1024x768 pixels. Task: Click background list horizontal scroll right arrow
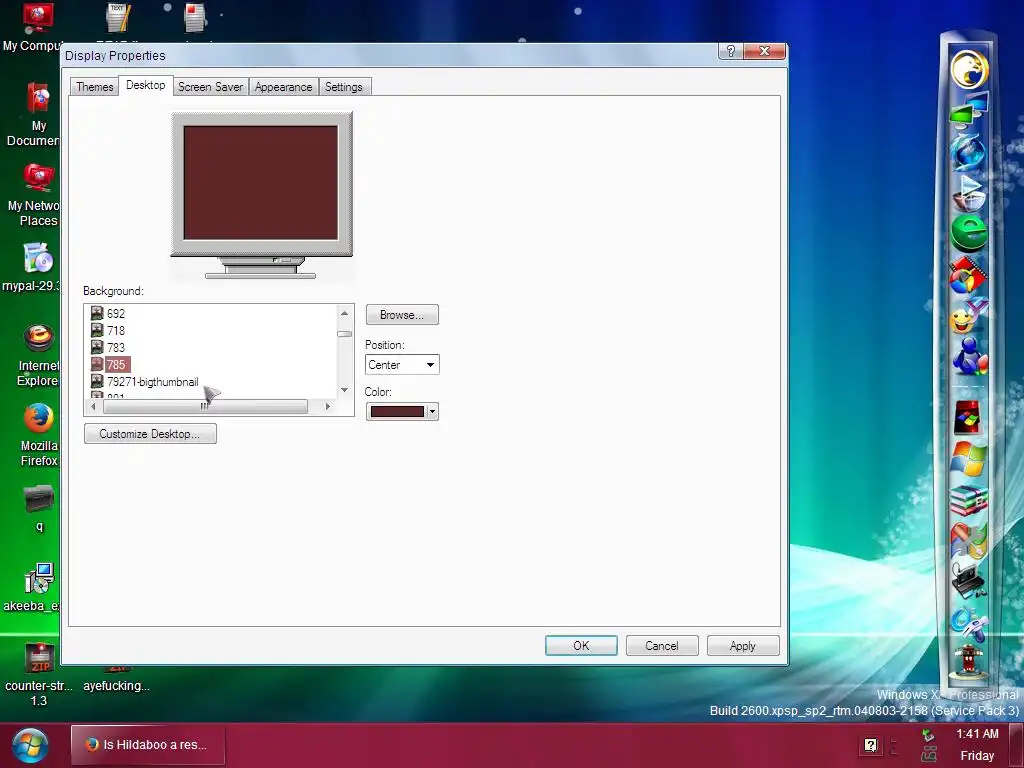click(x=328, y=406)
